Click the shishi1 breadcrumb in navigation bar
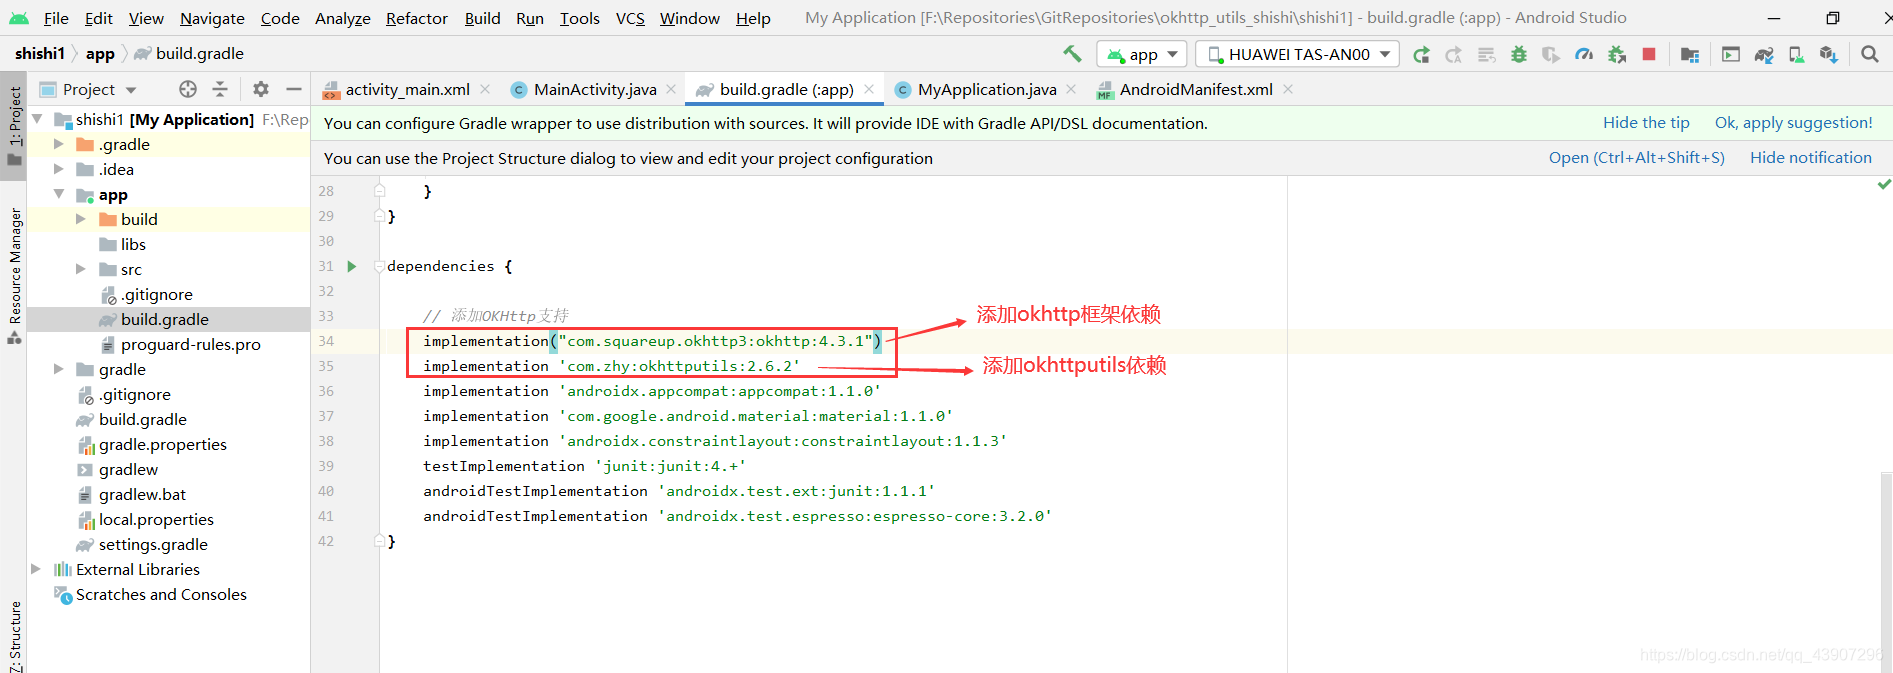 click(40, 54)
